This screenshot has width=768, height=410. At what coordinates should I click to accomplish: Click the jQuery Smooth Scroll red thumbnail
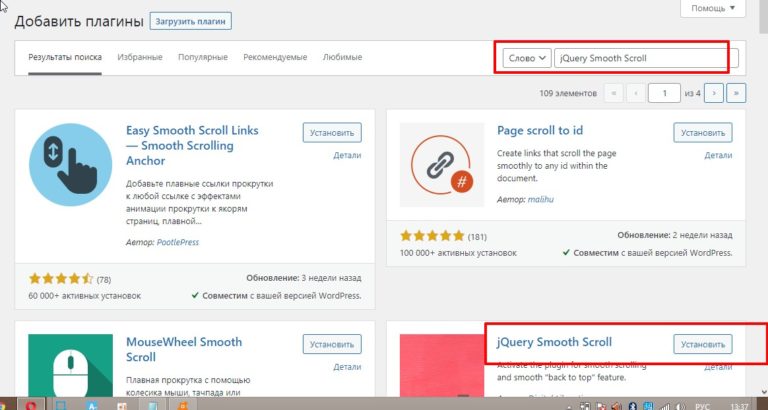coord(442,365)
